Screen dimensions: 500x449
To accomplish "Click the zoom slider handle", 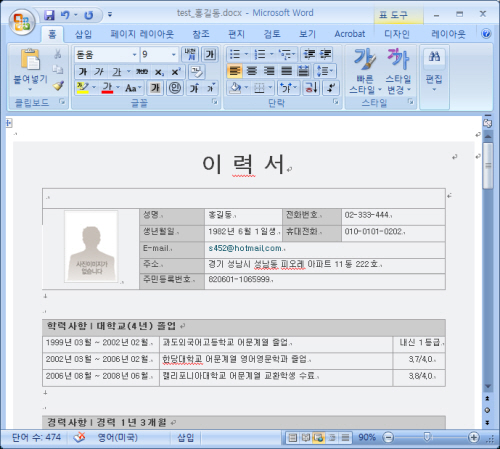I will (x=427, y=437).
